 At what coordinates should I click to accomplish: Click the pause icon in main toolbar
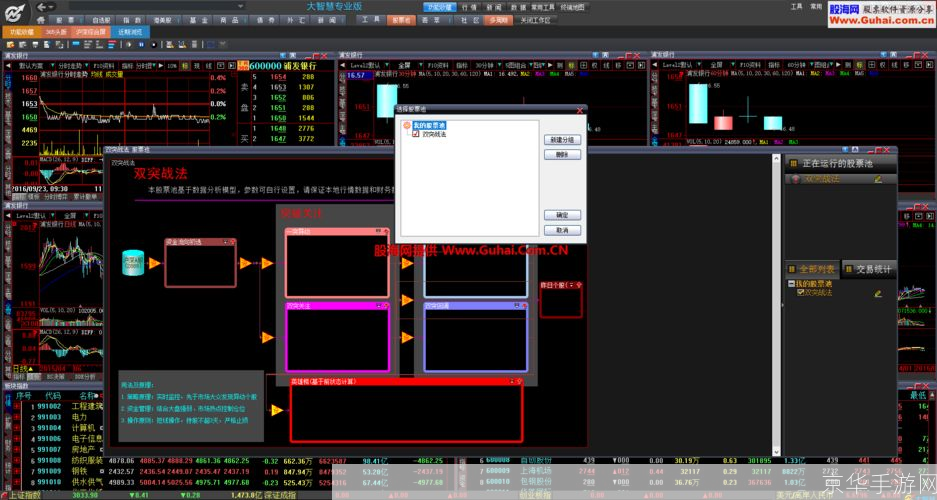[142, 44]
